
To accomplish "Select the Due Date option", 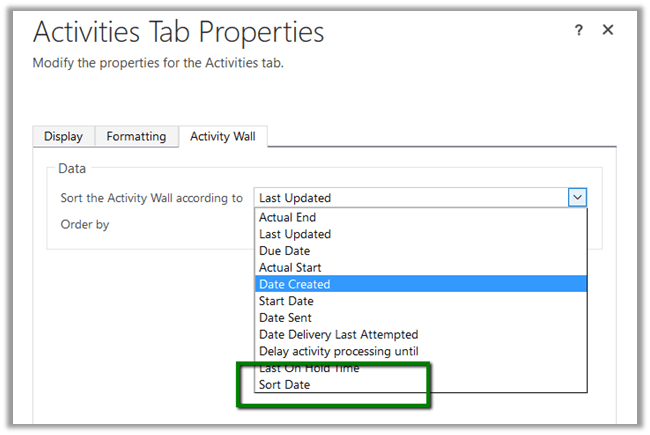I will pyautogui.click(x=285, y=251).
